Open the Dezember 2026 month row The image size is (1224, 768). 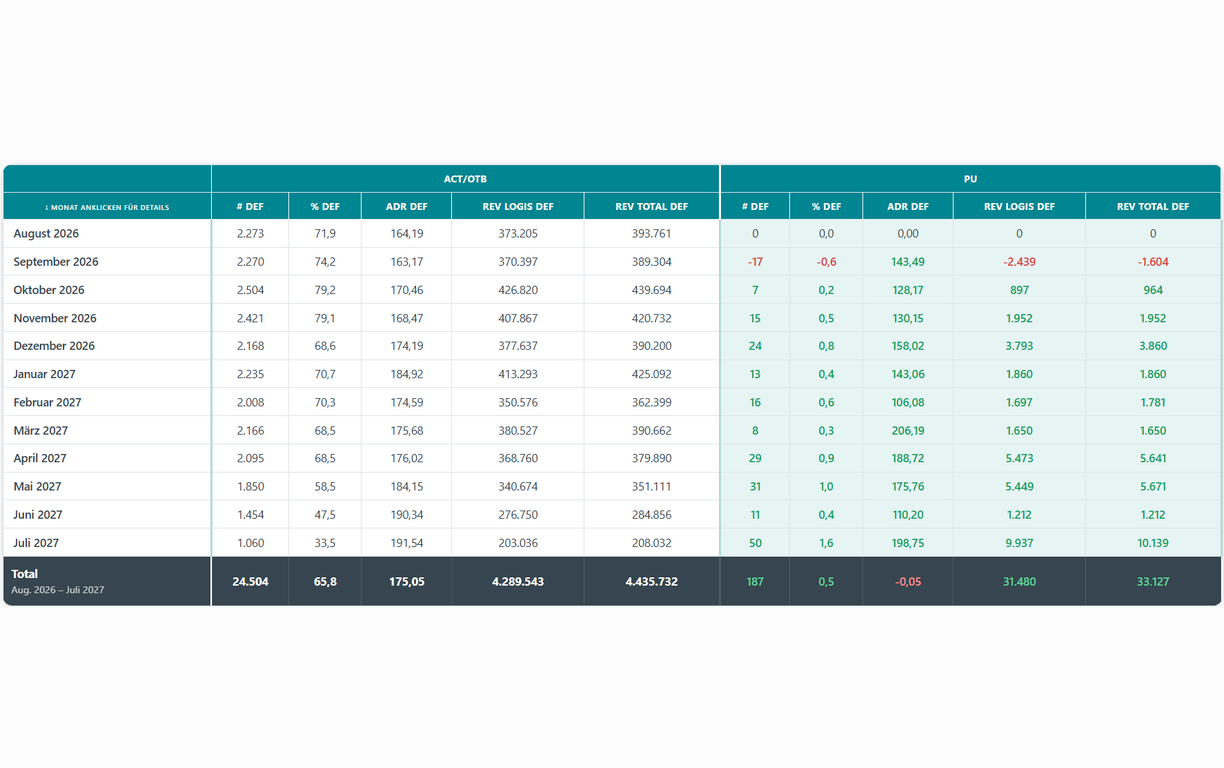tap(54, 346)
